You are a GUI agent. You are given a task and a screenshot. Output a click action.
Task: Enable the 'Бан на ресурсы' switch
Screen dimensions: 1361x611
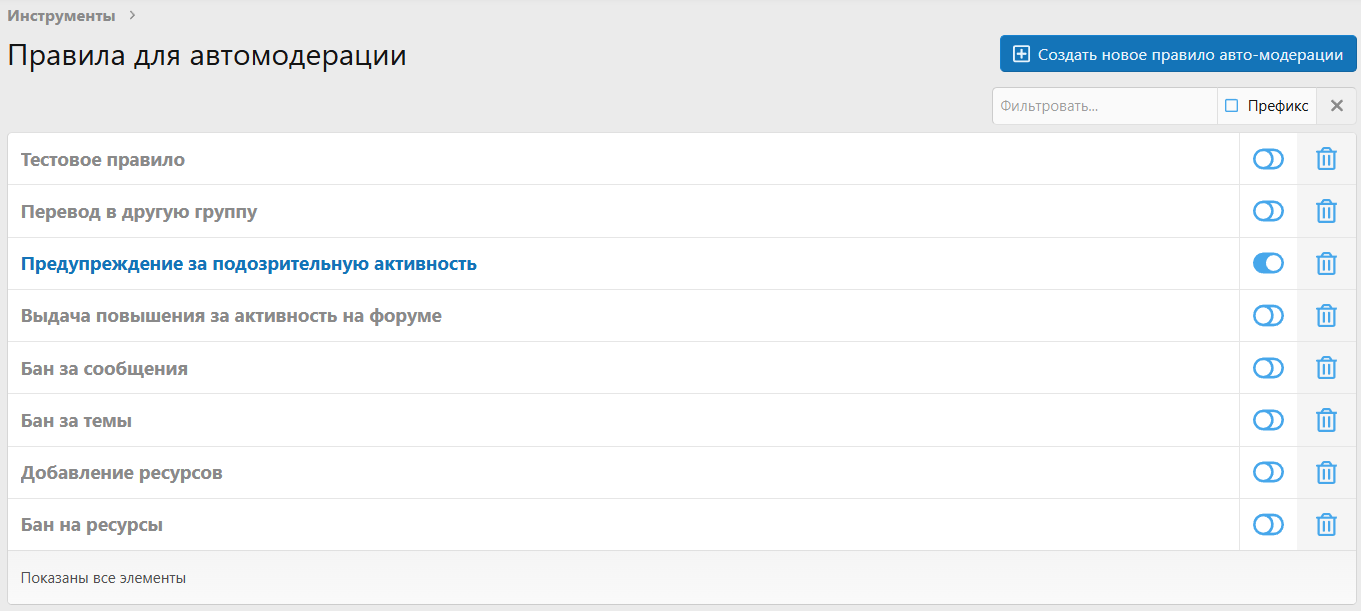click(1268, 524)
